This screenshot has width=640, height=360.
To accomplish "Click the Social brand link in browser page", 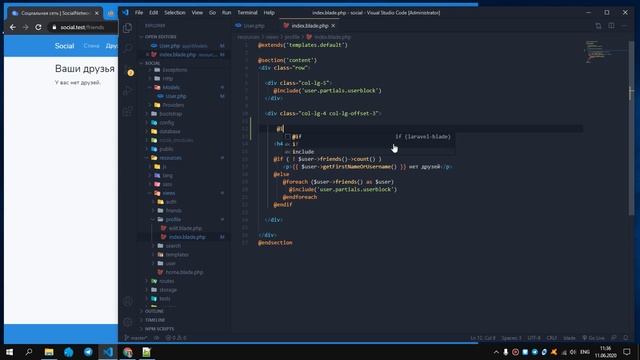I will click(x=64, y=46).
